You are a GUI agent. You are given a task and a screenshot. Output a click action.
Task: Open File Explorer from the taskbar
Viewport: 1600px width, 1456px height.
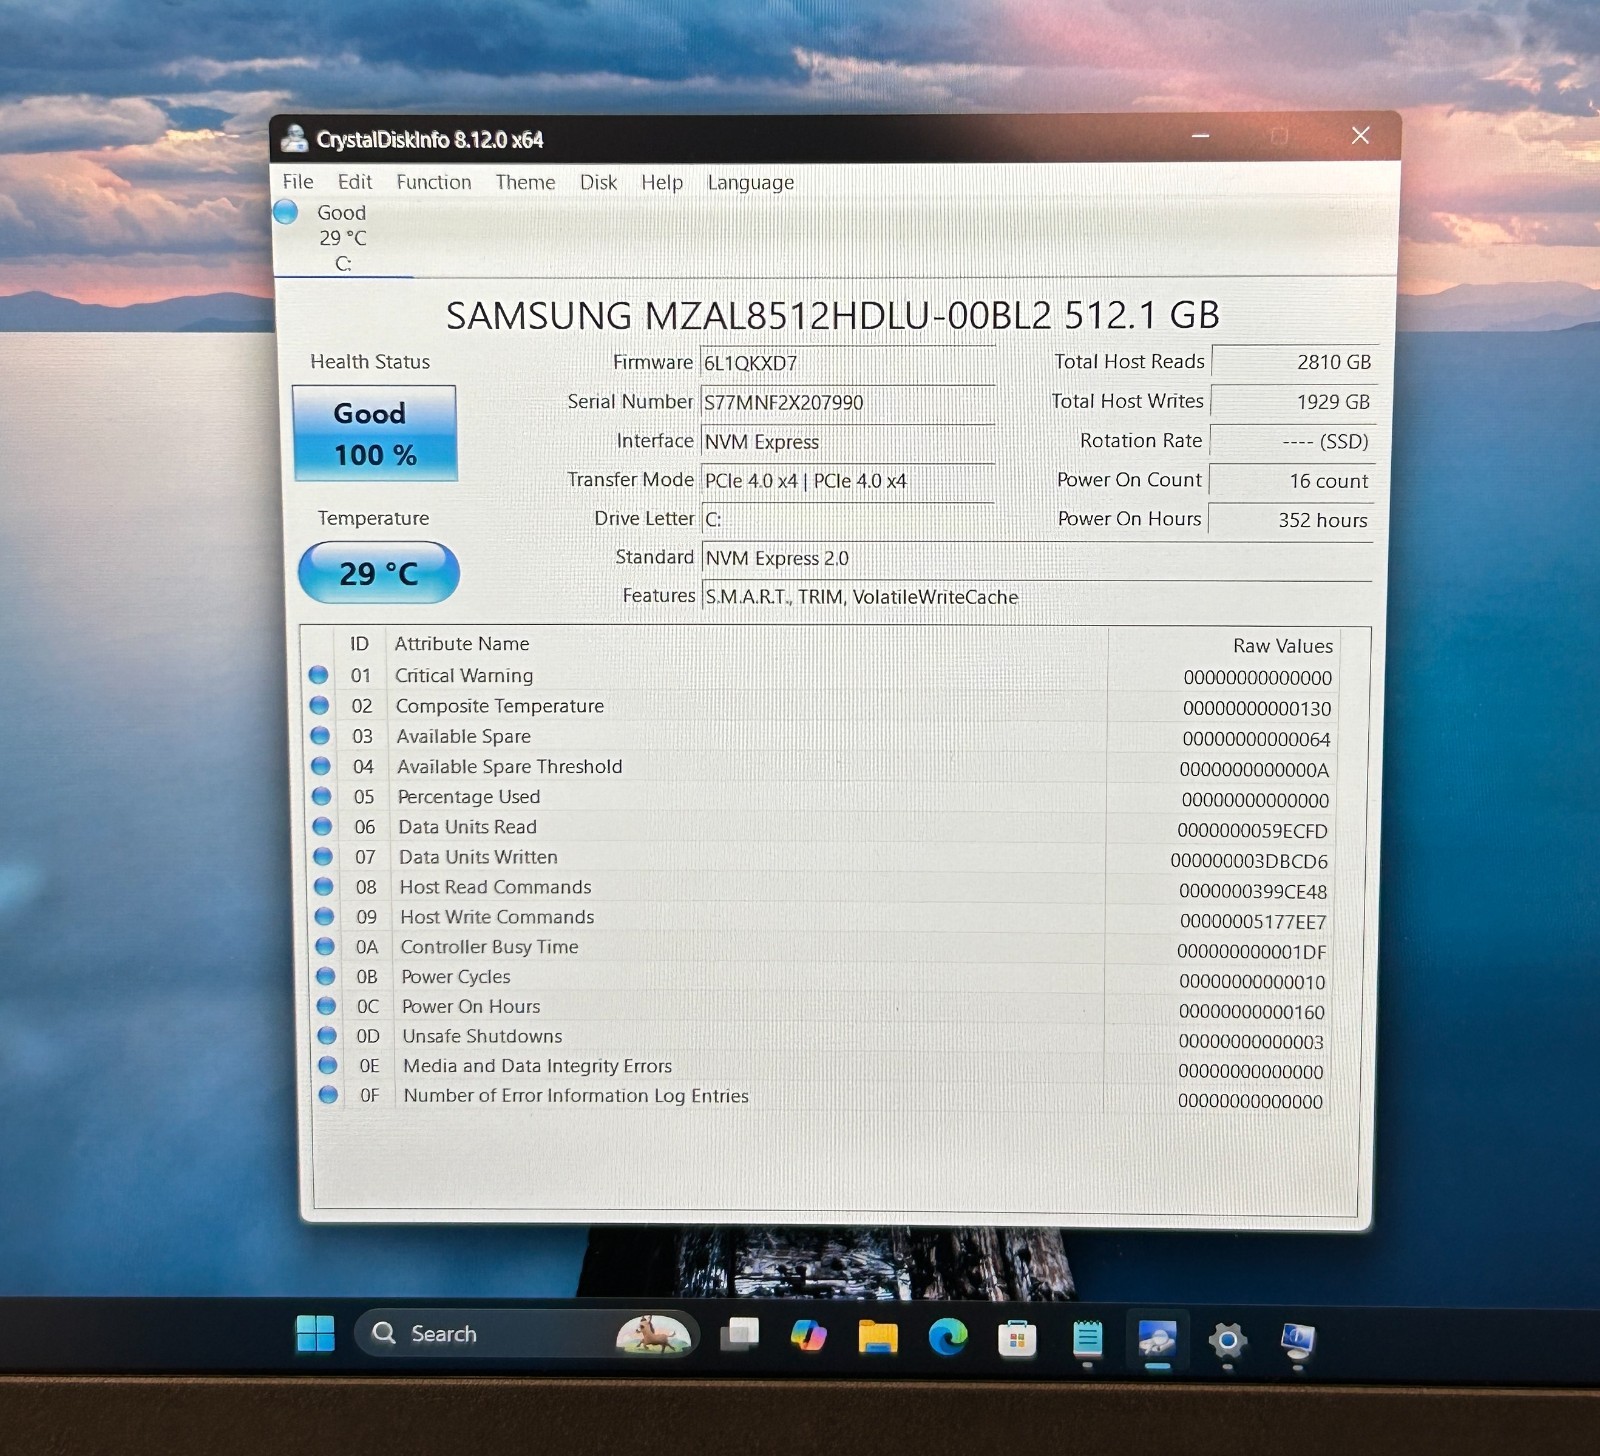pyautogui.click(x=878, y=1336)
